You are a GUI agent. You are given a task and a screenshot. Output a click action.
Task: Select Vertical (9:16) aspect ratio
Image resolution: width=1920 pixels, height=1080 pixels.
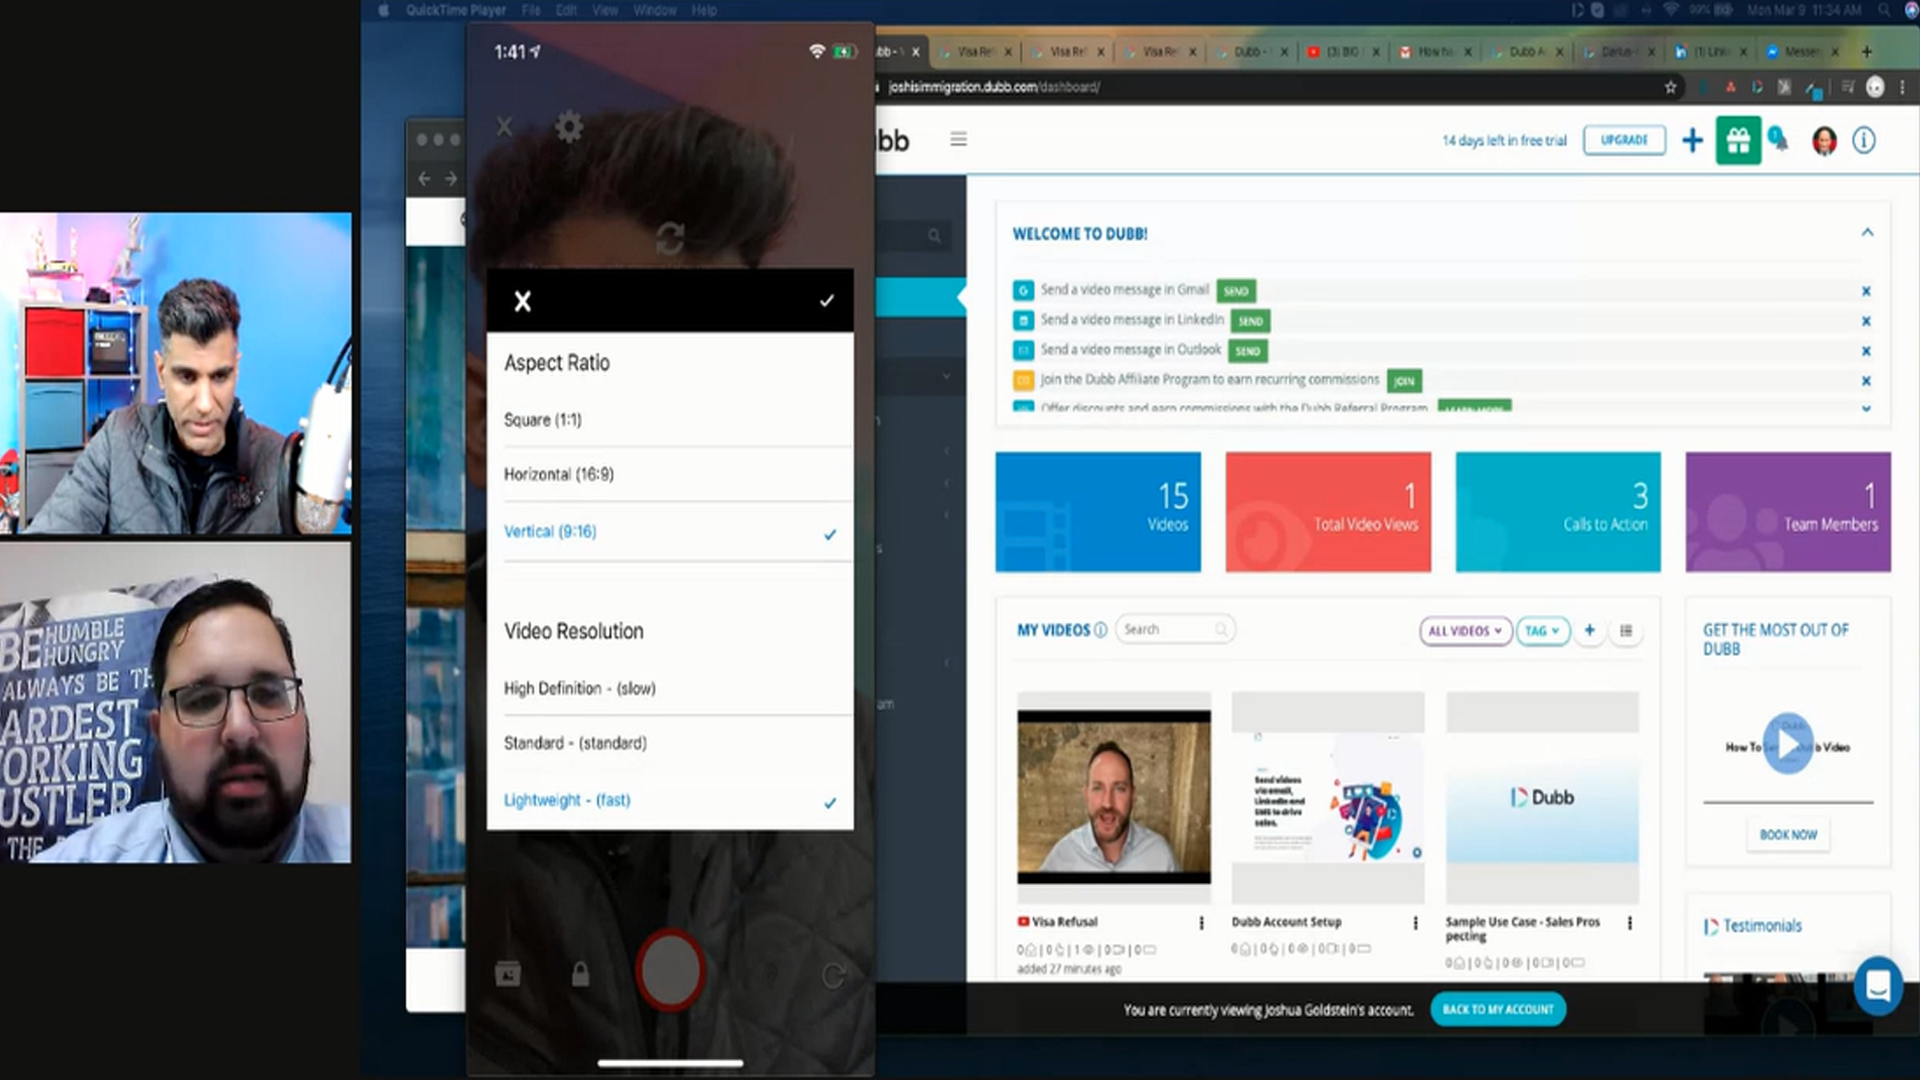pos(670,532)
